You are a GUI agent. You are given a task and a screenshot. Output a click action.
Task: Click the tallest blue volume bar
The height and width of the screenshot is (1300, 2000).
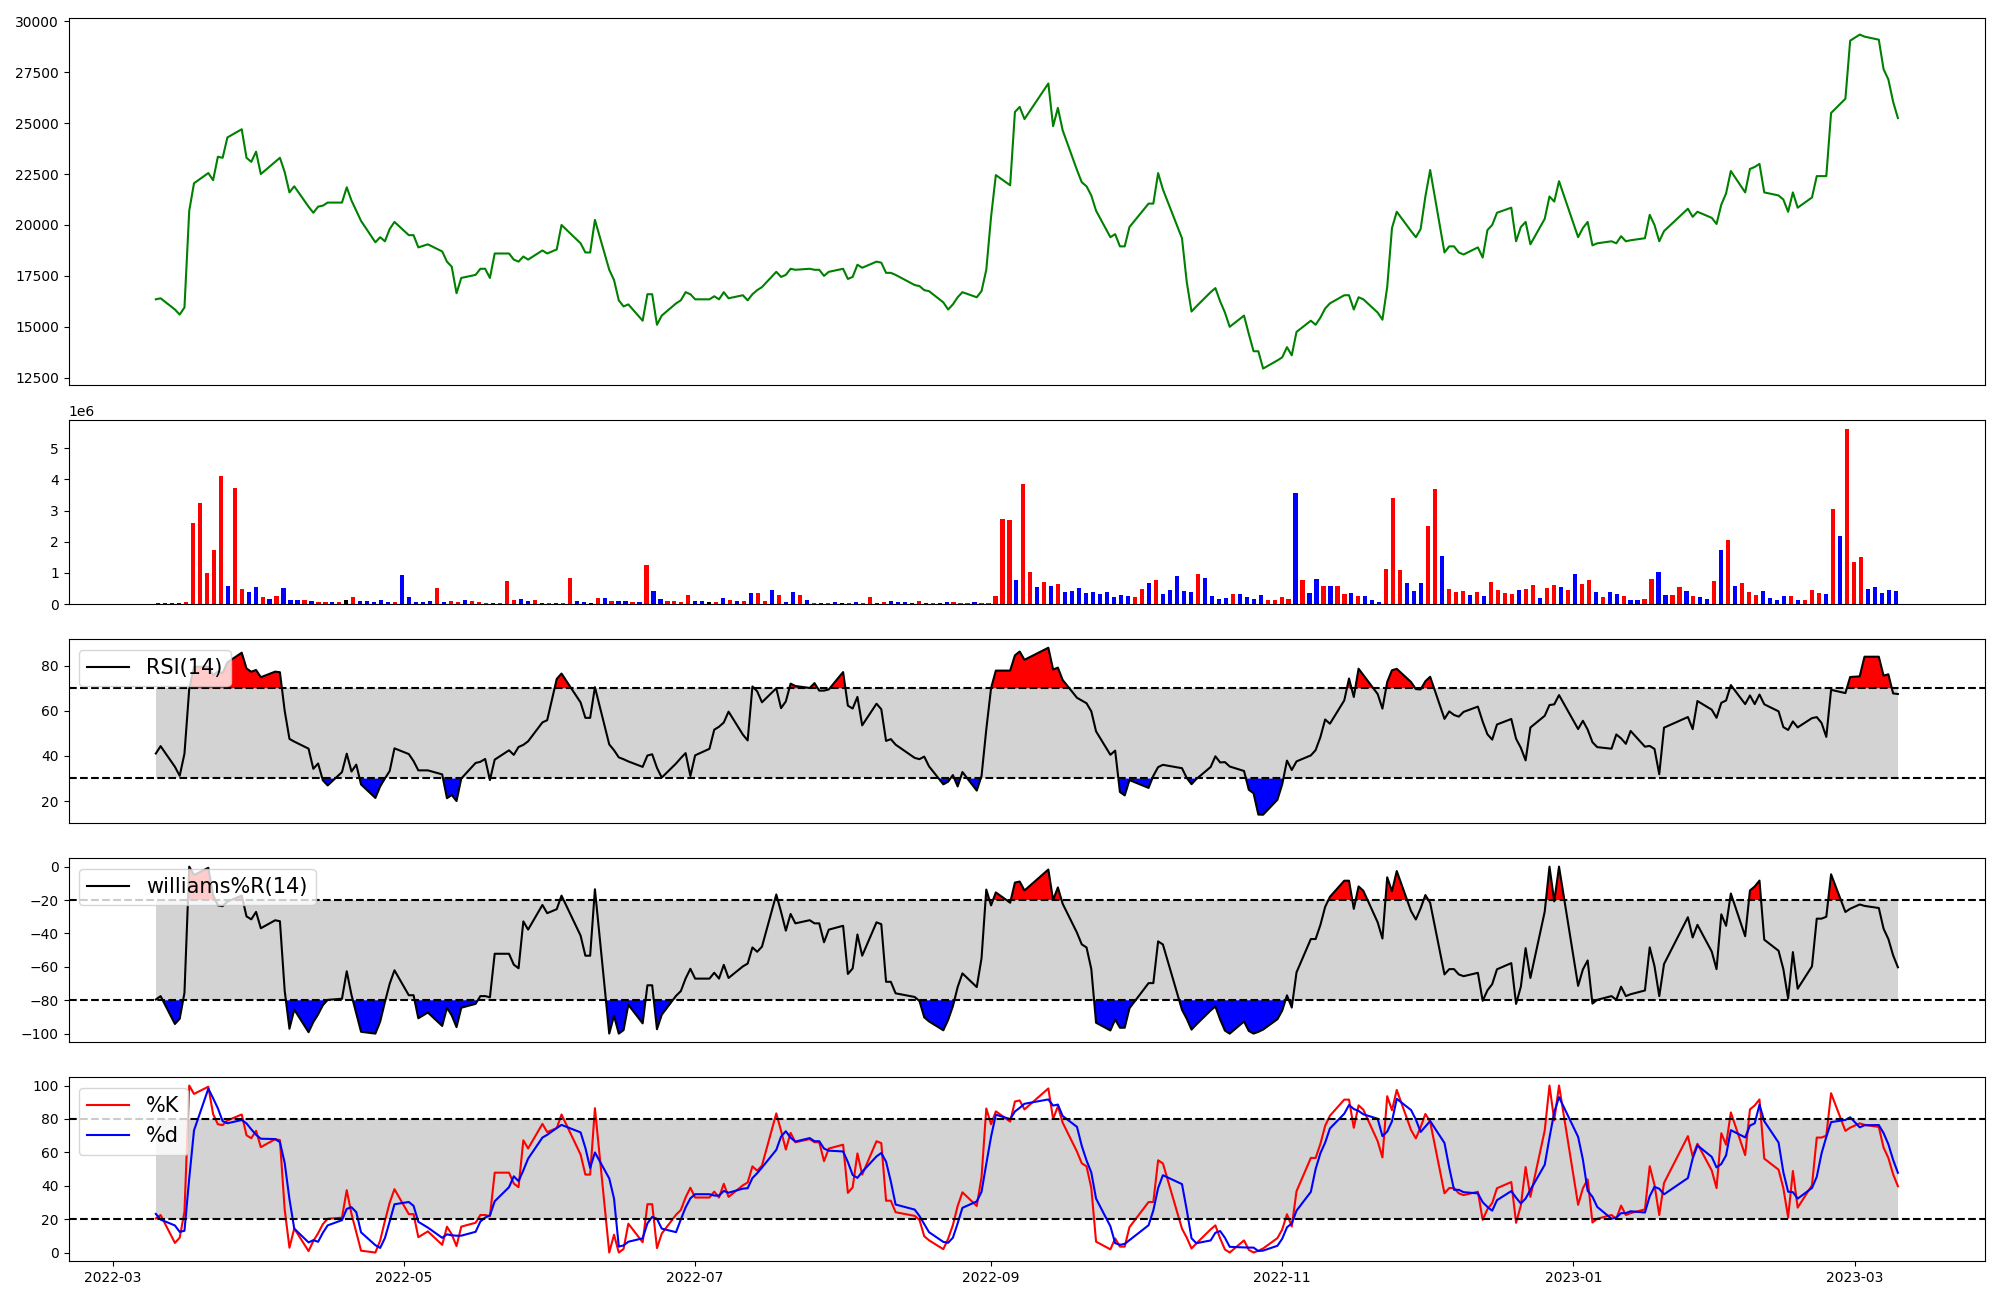(x=1295, y=550)
